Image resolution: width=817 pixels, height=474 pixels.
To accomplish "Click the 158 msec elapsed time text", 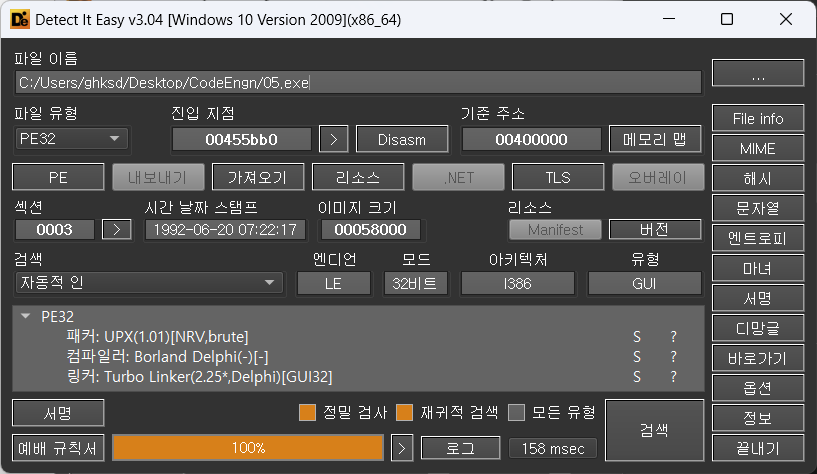I will pyautogui.click(x=553, y=448).
